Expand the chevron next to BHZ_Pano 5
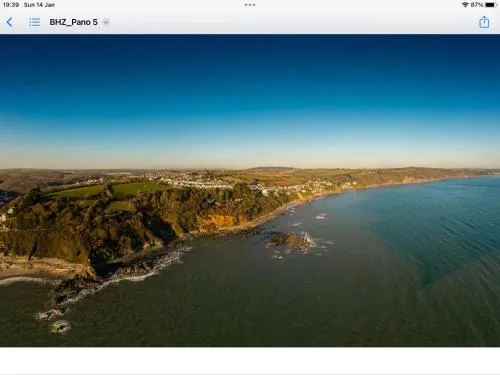500x375 pixels. (x=106, y=22)
